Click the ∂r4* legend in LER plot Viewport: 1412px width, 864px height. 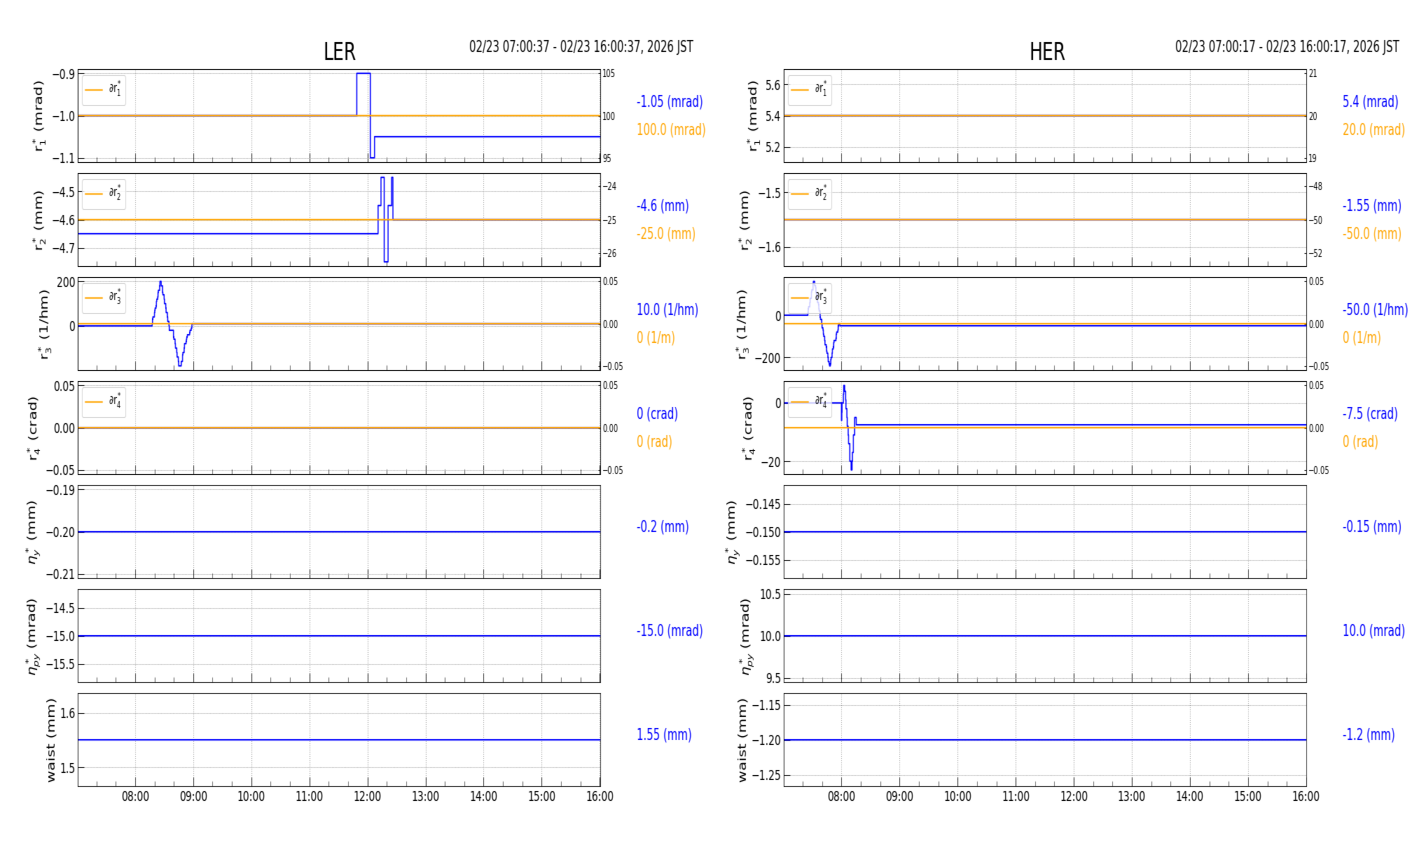pos(104,402)
